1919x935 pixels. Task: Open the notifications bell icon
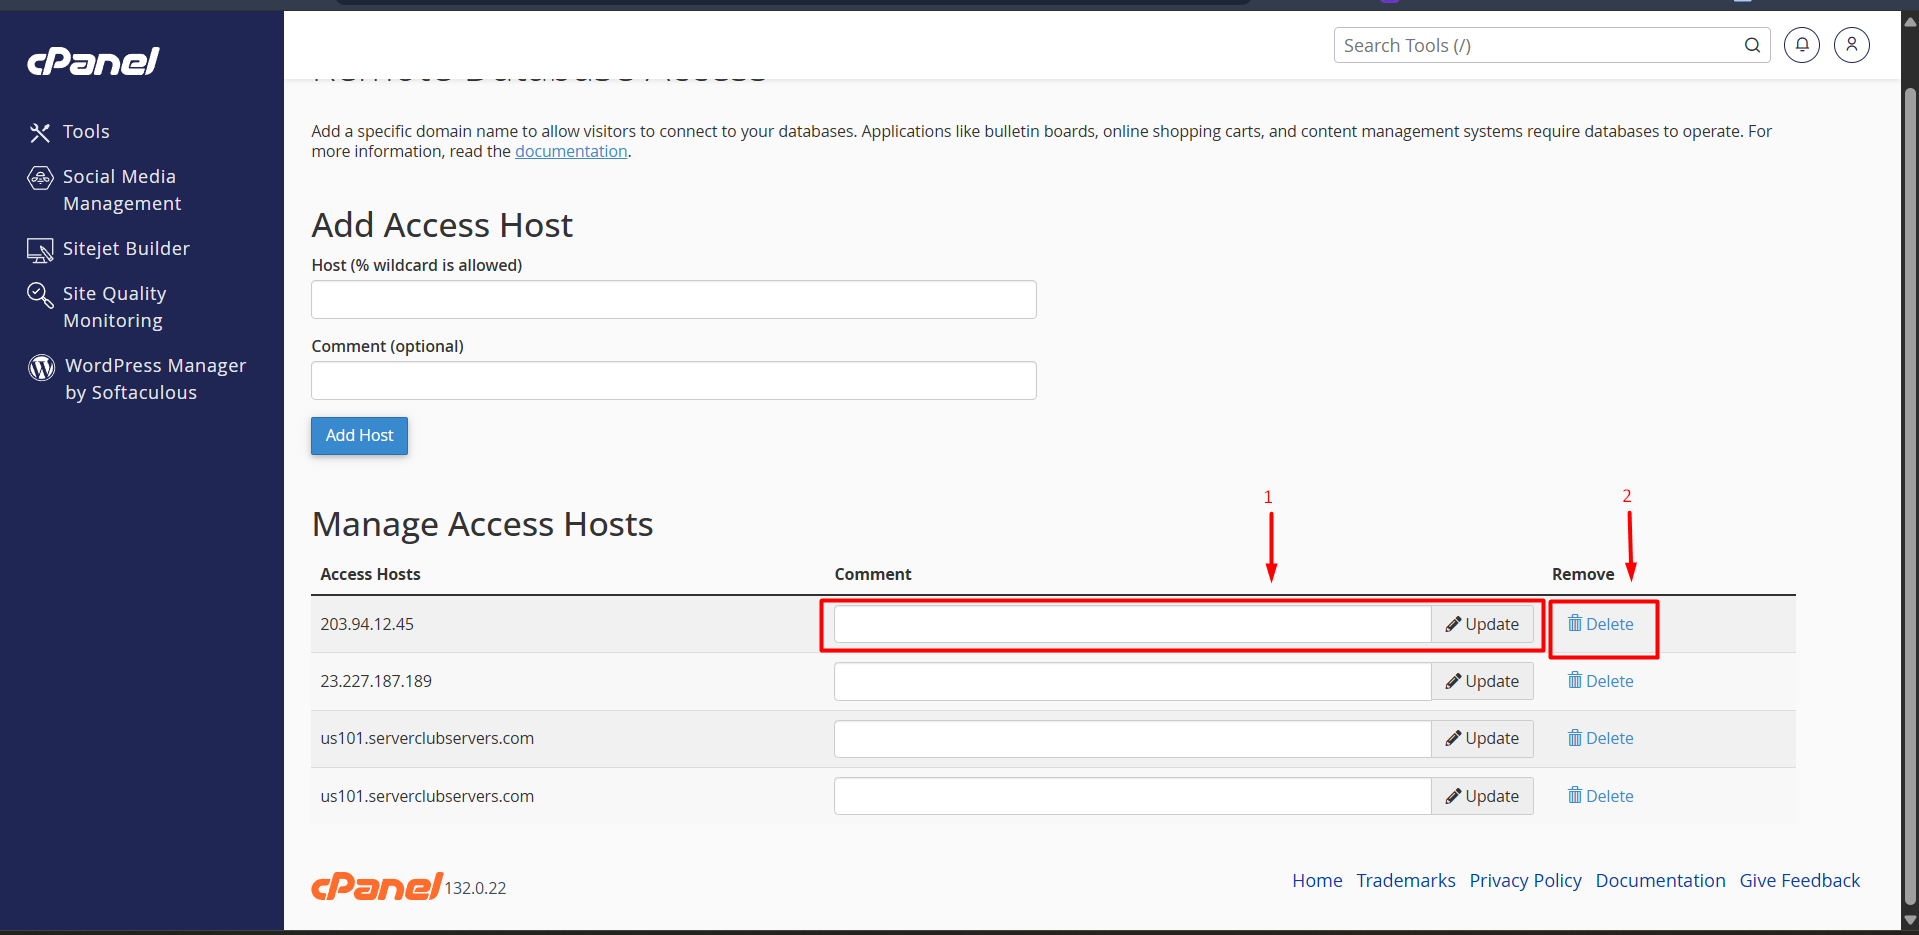pos(1801,45)
